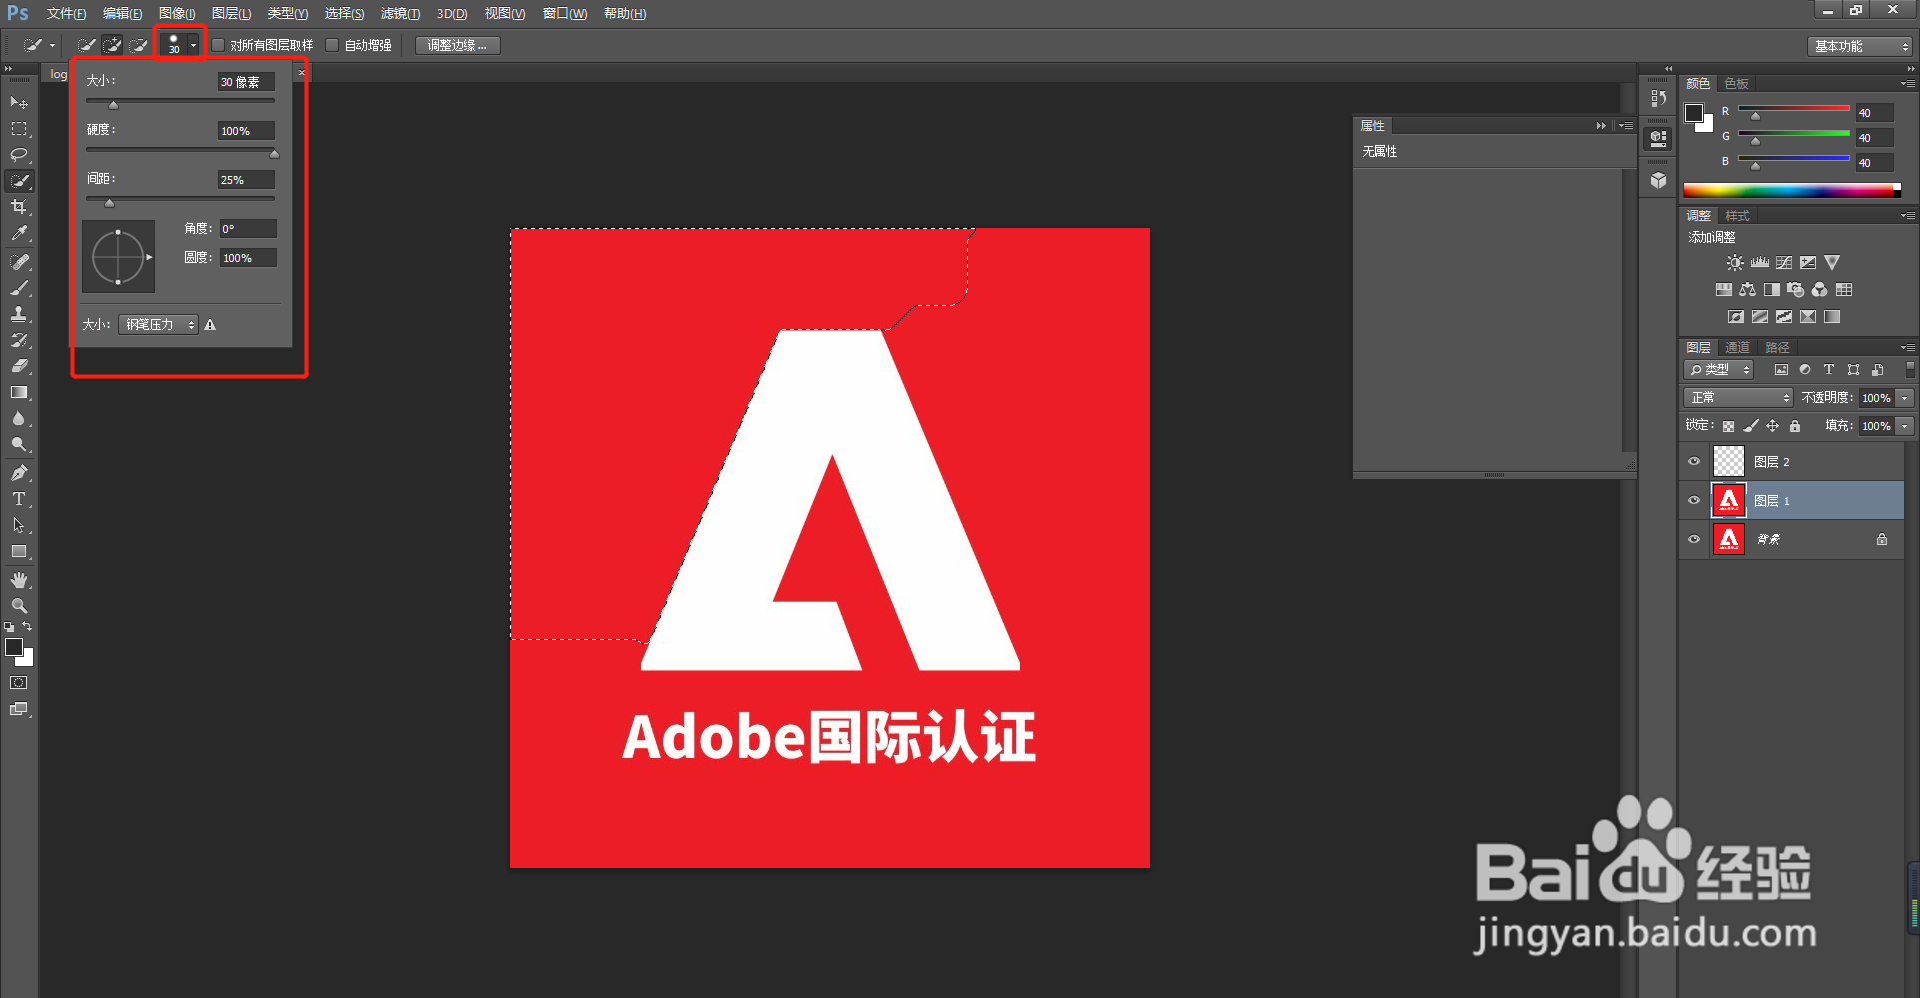Open the 3D panel cube icon
This screenshot has height=998, width=1920.
point(1659,180)
